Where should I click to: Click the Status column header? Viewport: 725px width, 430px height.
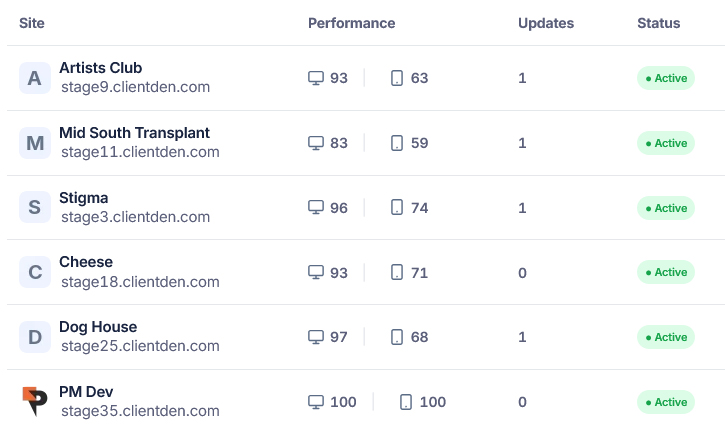coord(658,23)
